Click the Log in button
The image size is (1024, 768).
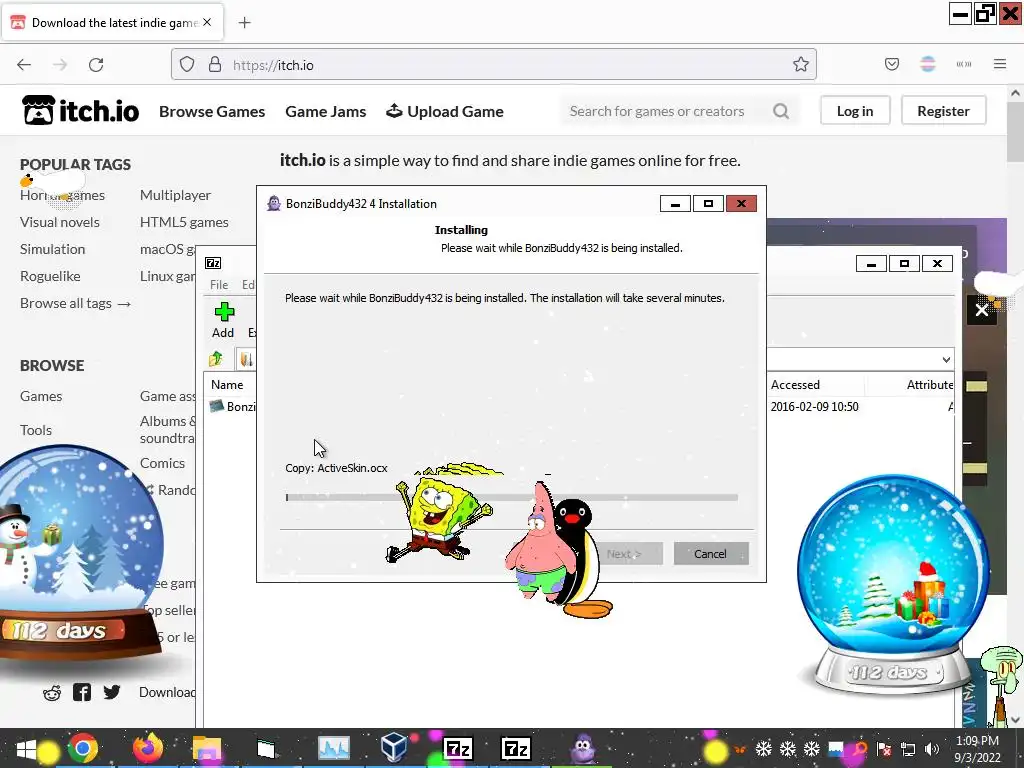click(855, 111)
